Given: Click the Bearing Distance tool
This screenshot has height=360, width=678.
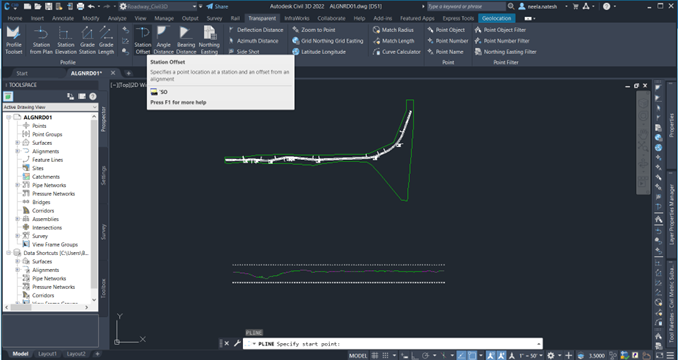Looking at the screenshot, I should pyautogui.click(x=186, y=40).
